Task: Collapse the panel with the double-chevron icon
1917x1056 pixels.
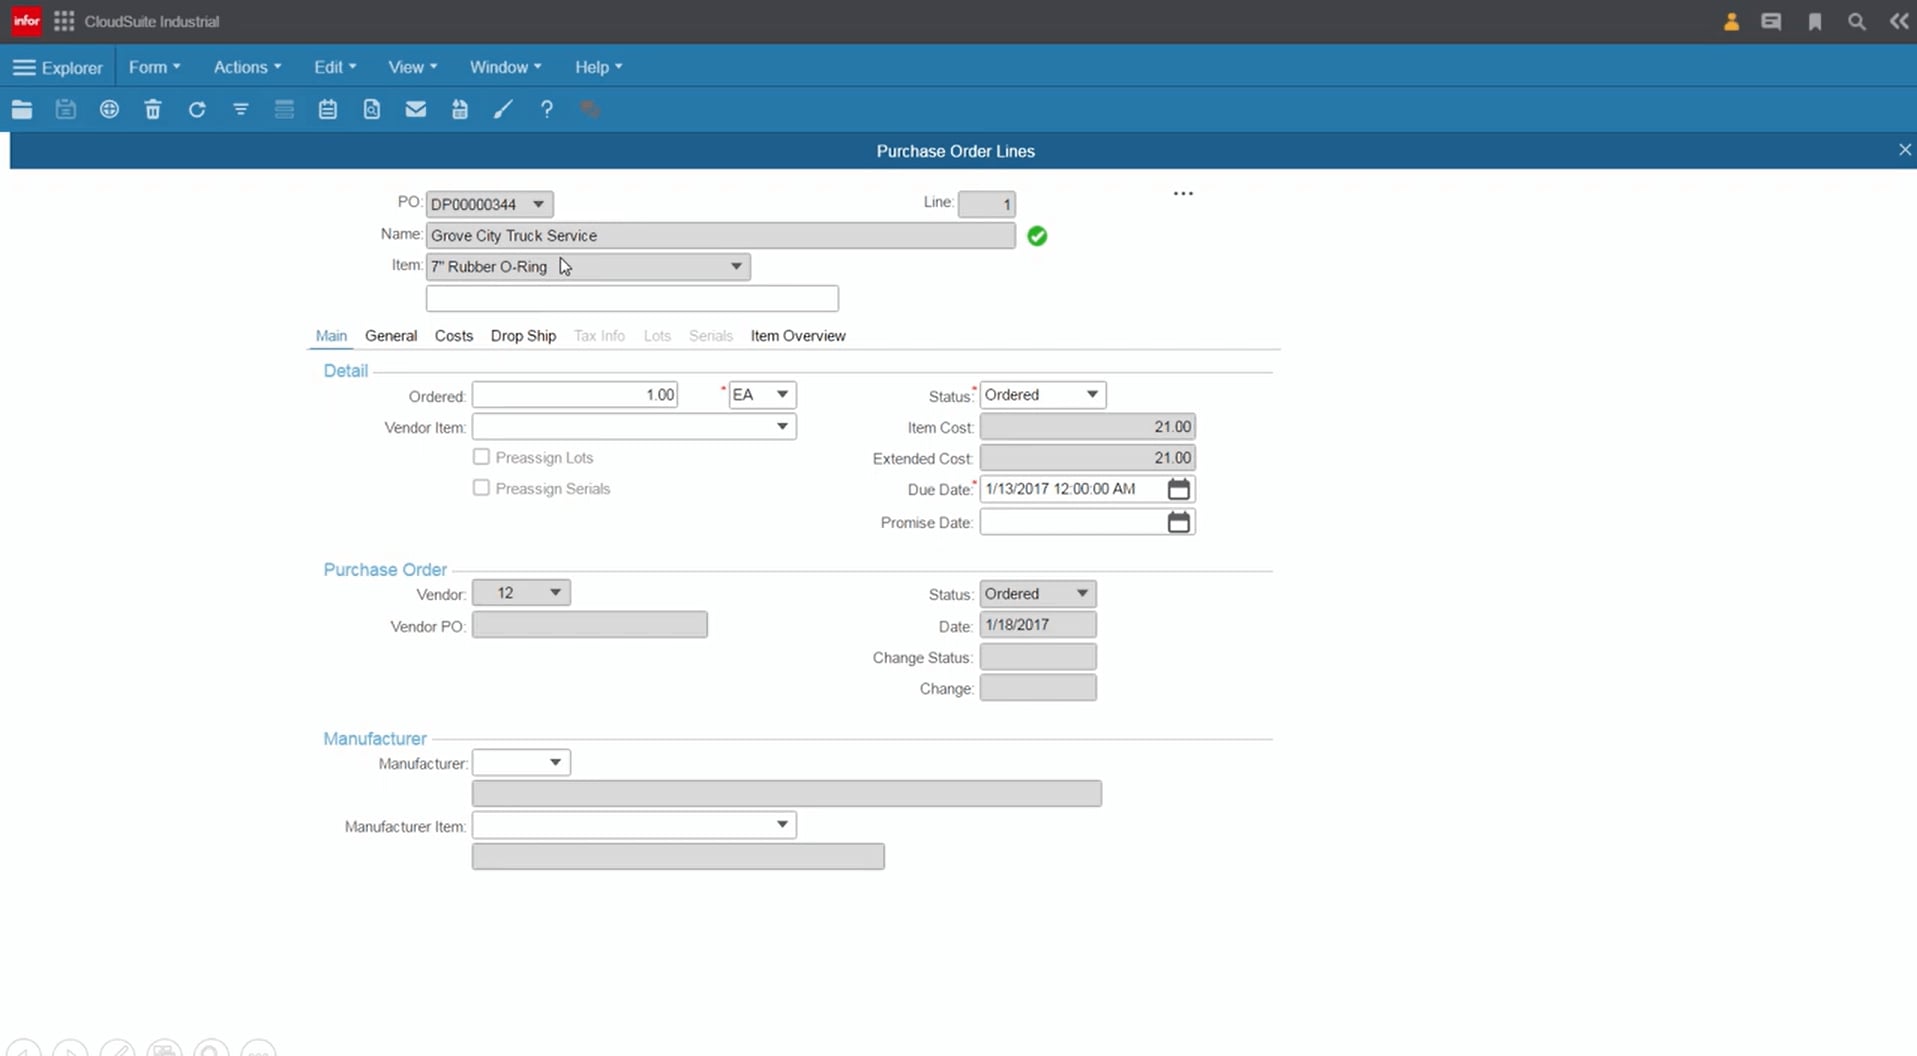Action: (x=1899, y=21)
